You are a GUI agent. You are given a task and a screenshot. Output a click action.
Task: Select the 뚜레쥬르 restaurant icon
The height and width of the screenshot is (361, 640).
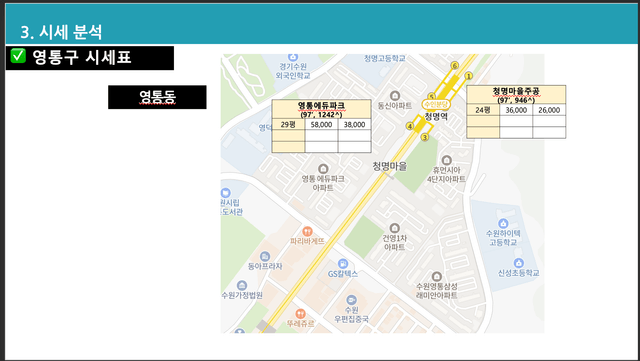(x=300, y=314)
